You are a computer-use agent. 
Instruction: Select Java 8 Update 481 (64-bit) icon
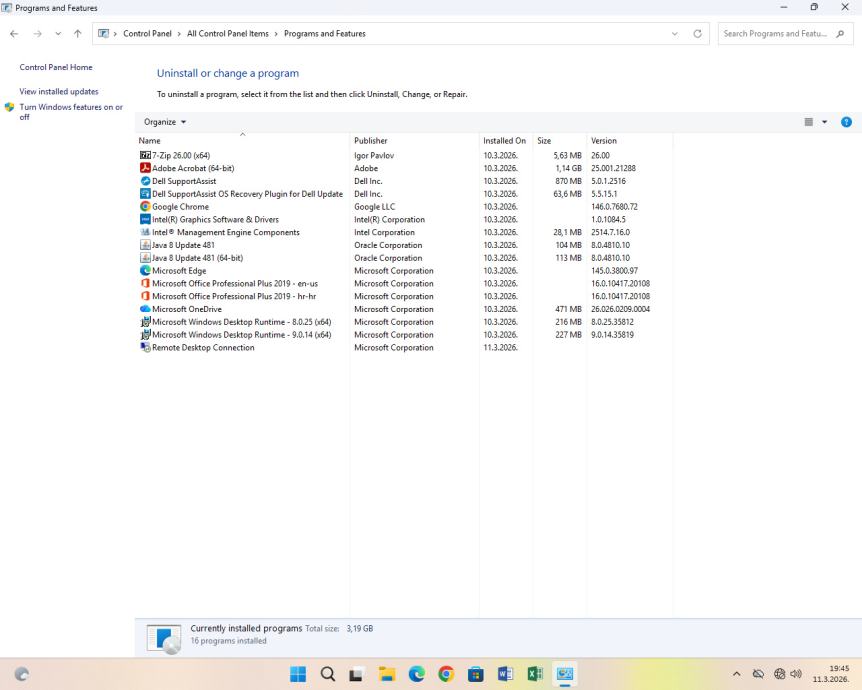145,258
